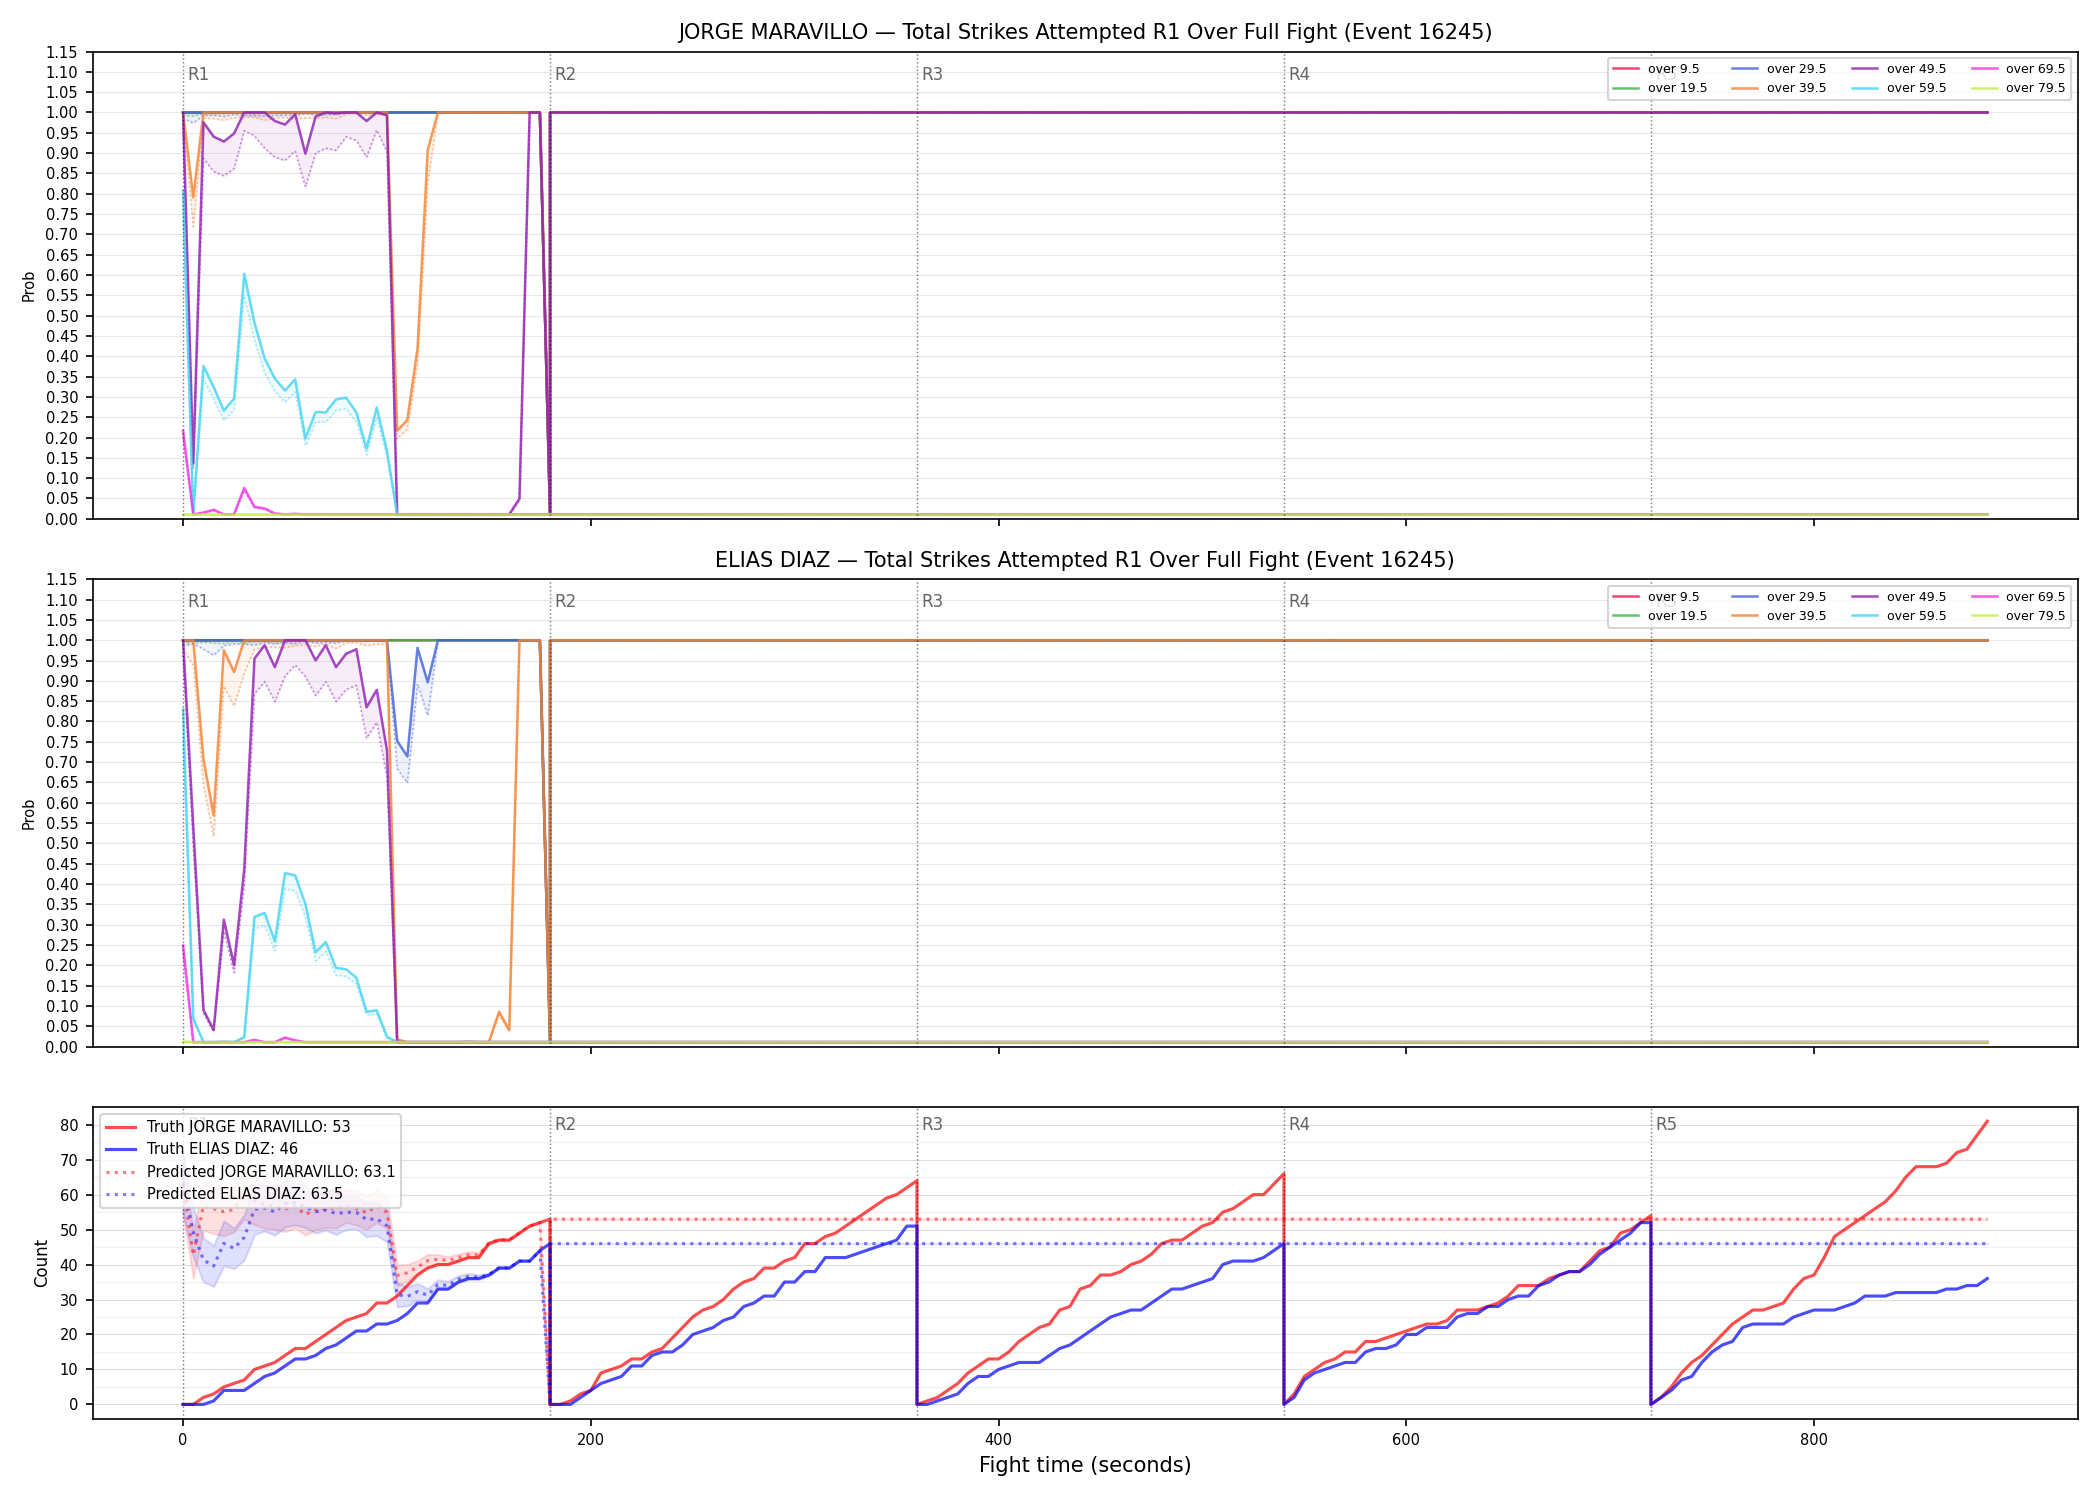Click the 'Count' y-axis label
Screen dimensions: 2100x1500
tap(41, 1263)
